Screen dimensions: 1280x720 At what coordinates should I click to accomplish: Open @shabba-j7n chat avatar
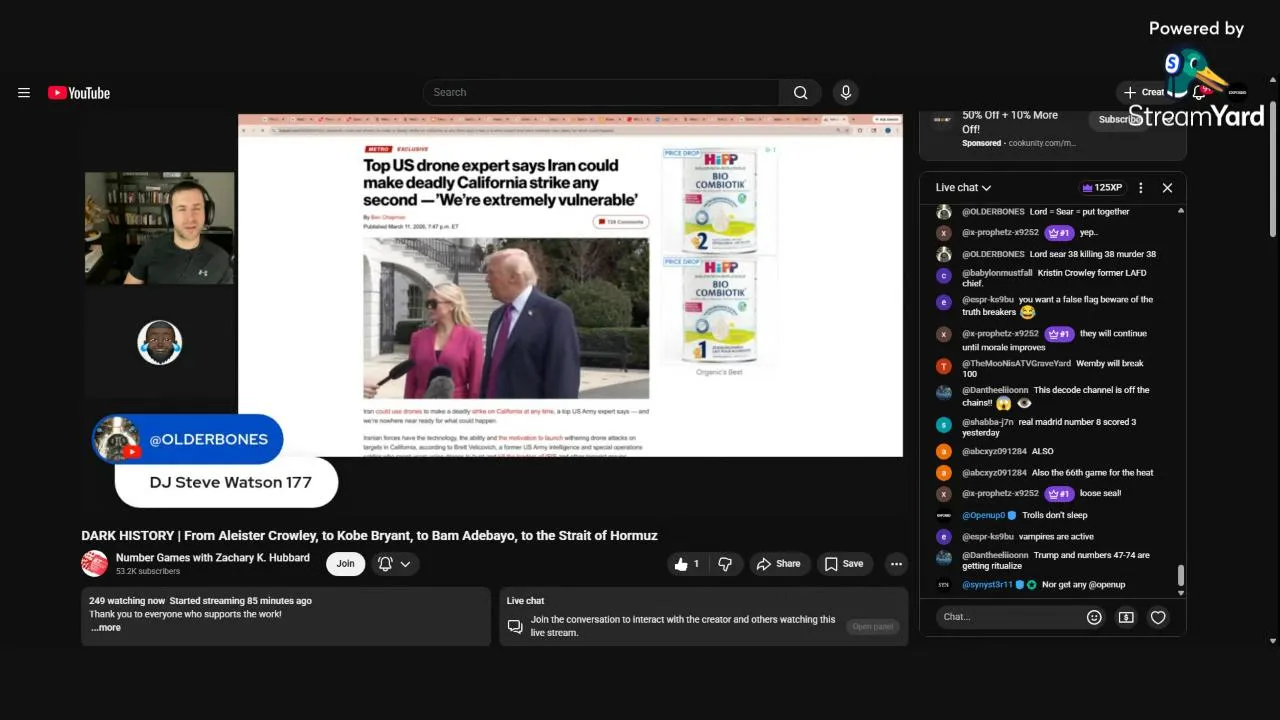[x=943, y=425]
